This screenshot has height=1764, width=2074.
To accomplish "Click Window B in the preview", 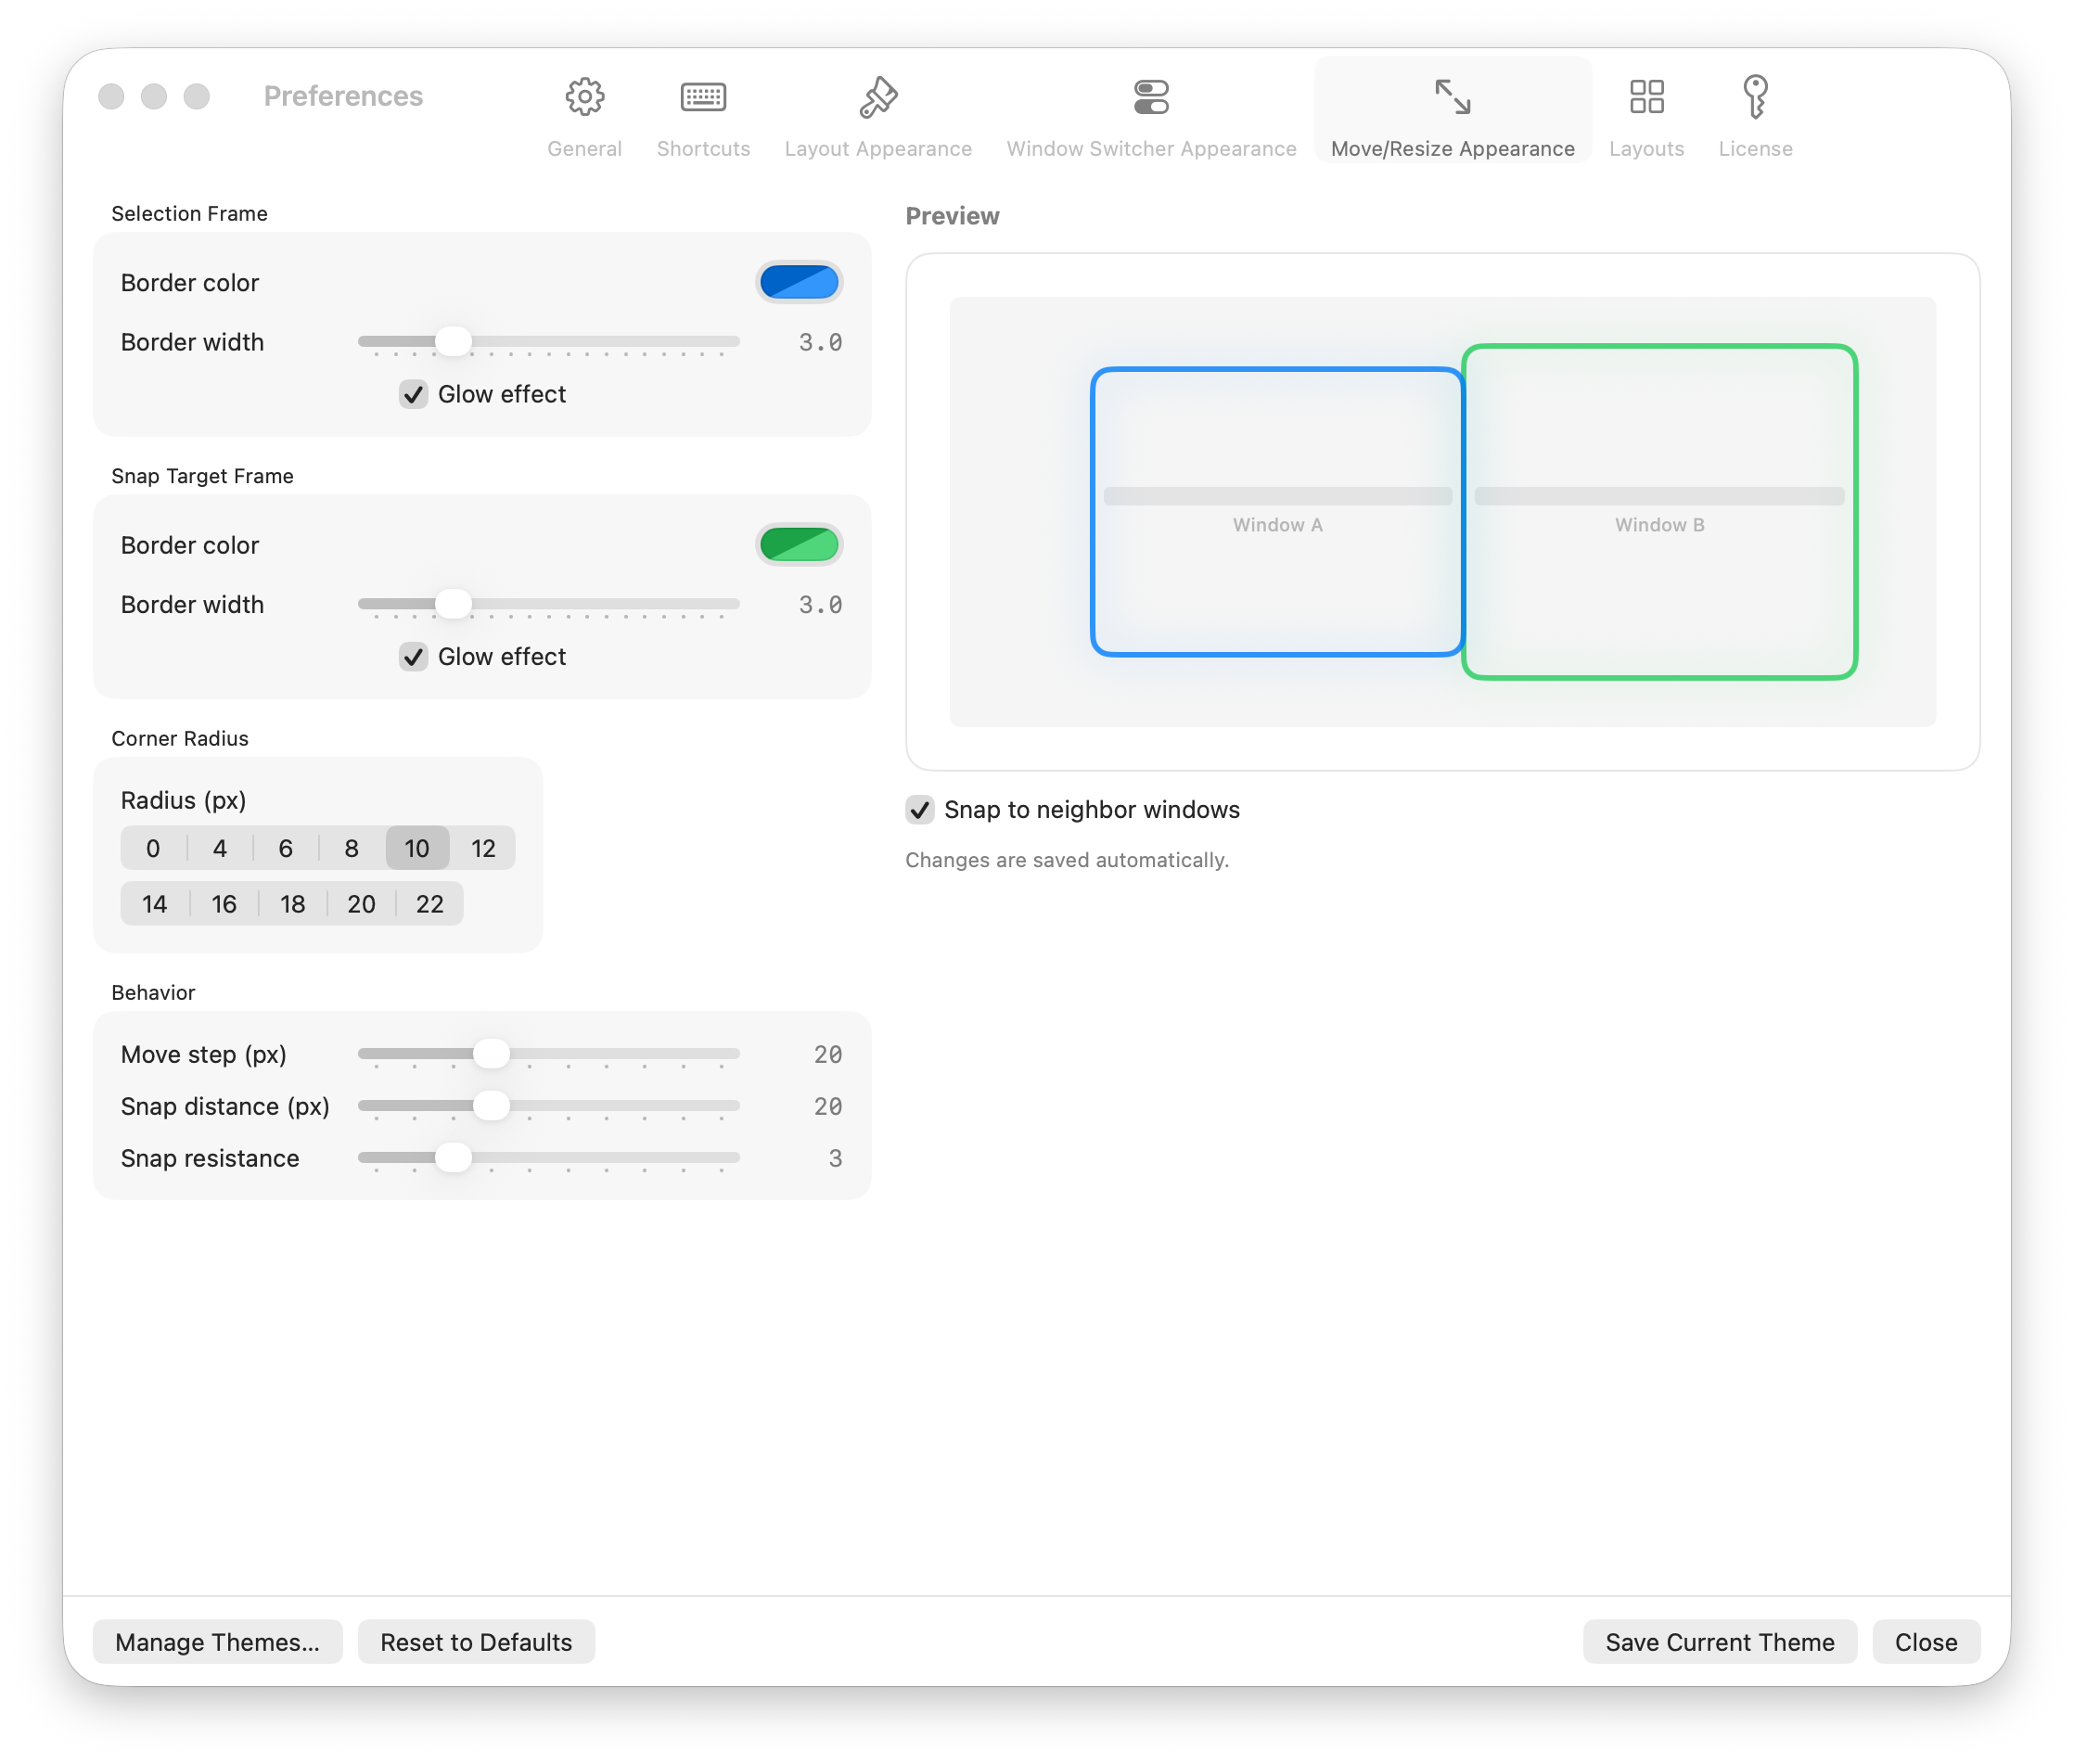I will point(1660,512).
